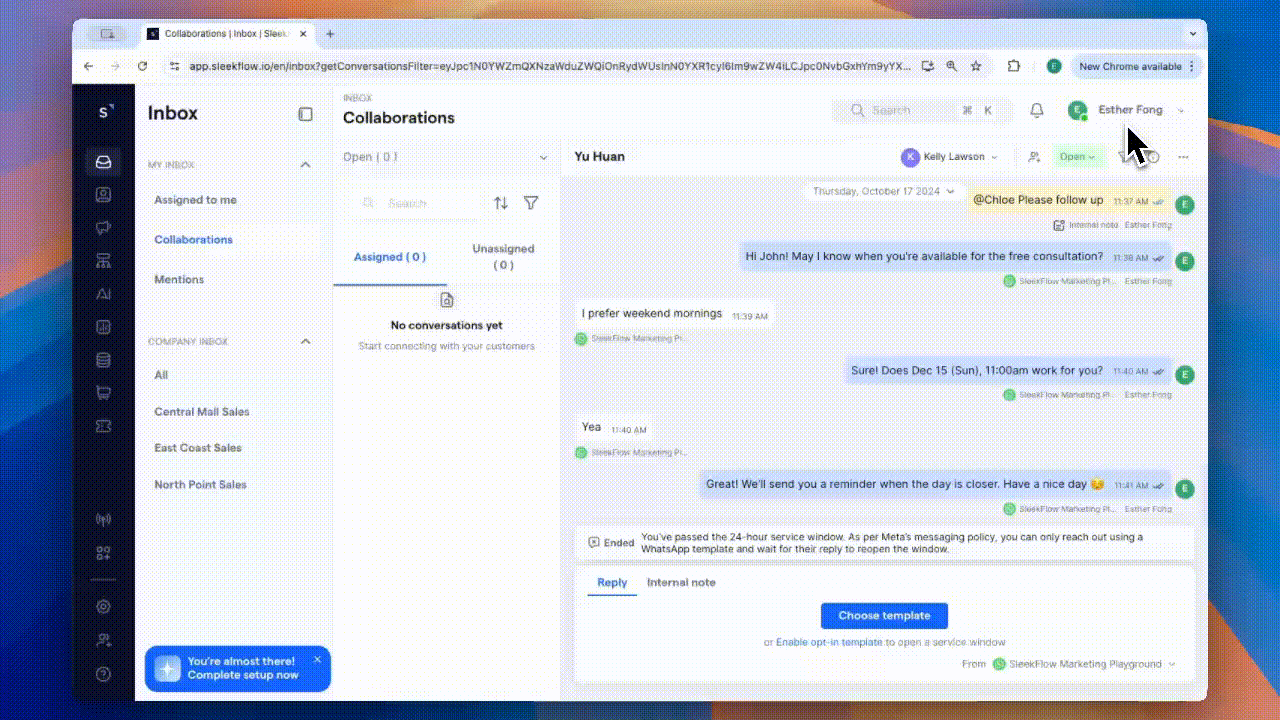Open the Inbox icon in the sidebar

coord(103,162)
